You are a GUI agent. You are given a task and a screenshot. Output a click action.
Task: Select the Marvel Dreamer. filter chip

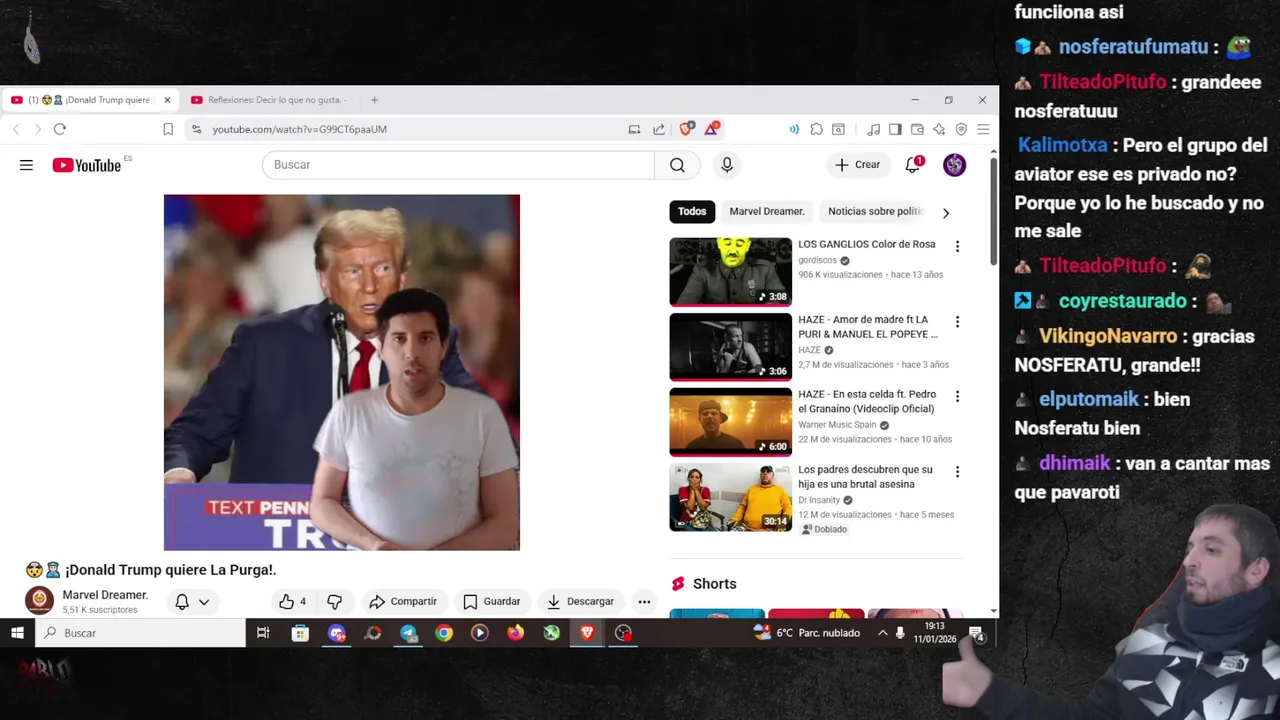tap(767, 211)
